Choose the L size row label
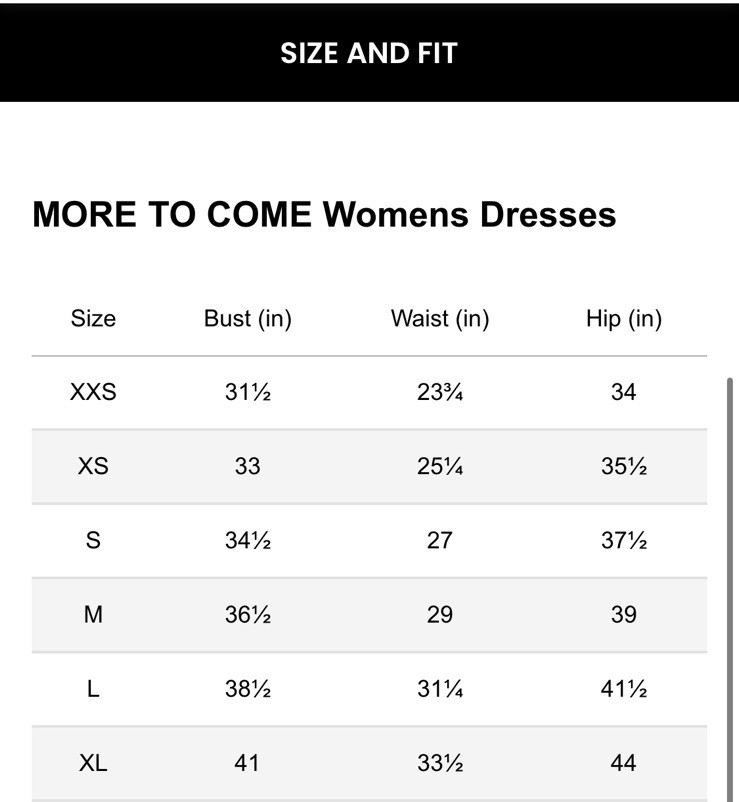The image size is (739, 802). [x=93, y=688]
